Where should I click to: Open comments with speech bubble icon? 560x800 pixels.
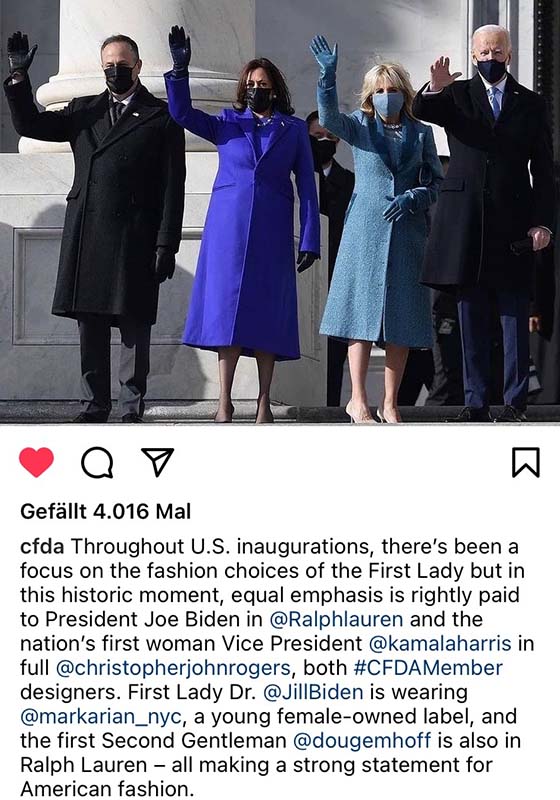(x=97, y=462)
